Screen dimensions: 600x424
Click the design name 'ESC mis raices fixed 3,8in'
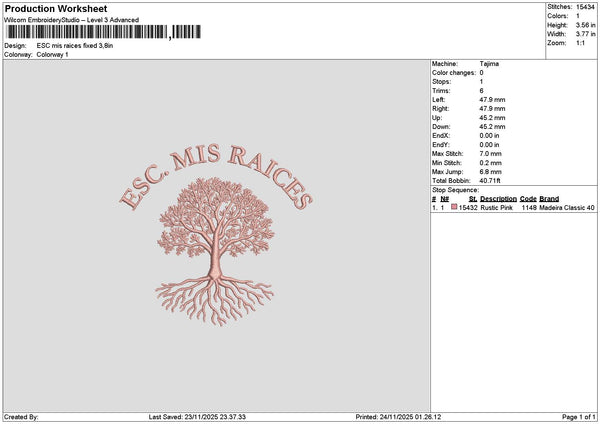pos(75,46)
